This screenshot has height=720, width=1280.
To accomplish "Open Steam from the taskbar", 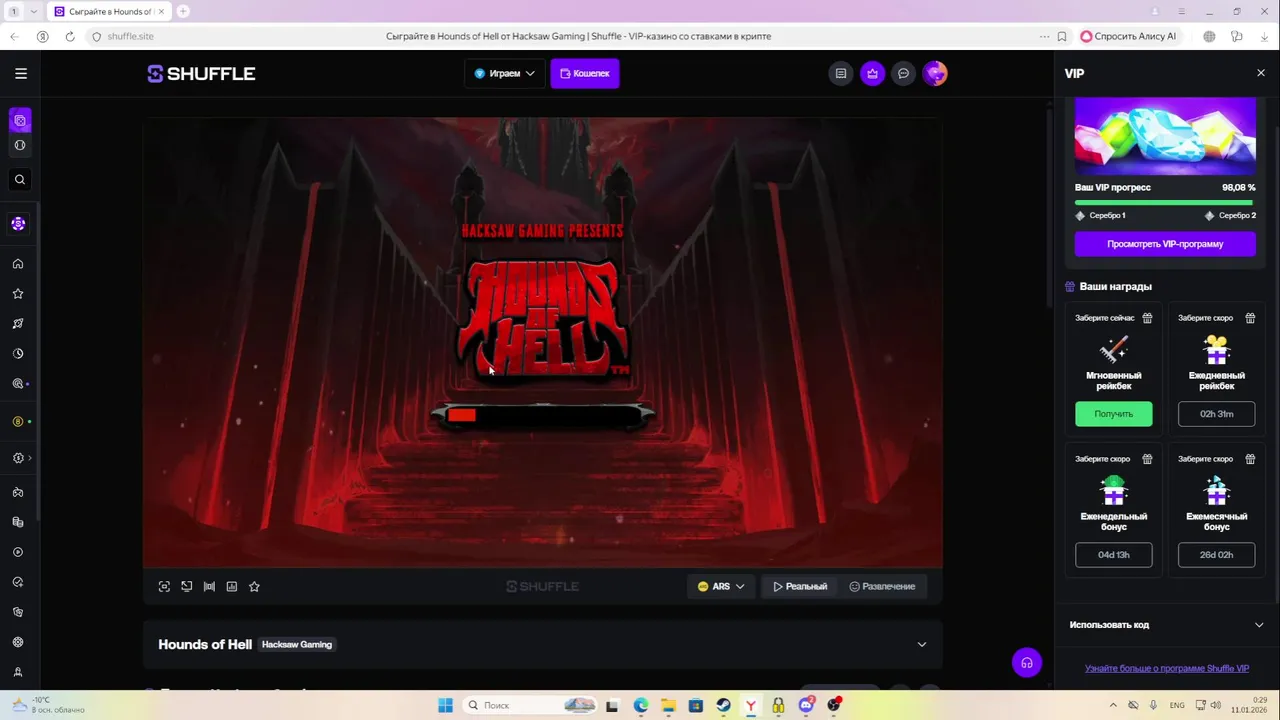I will point(723,705).
